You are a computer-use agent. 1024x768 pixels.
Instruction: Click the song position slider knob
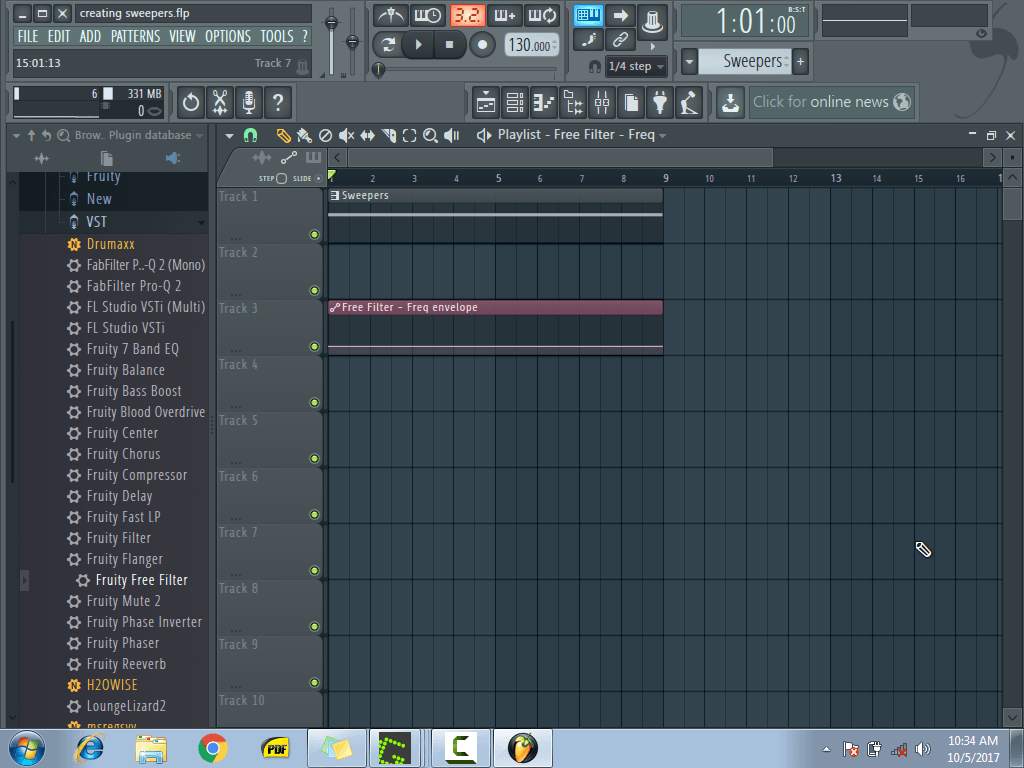point(378,69)
